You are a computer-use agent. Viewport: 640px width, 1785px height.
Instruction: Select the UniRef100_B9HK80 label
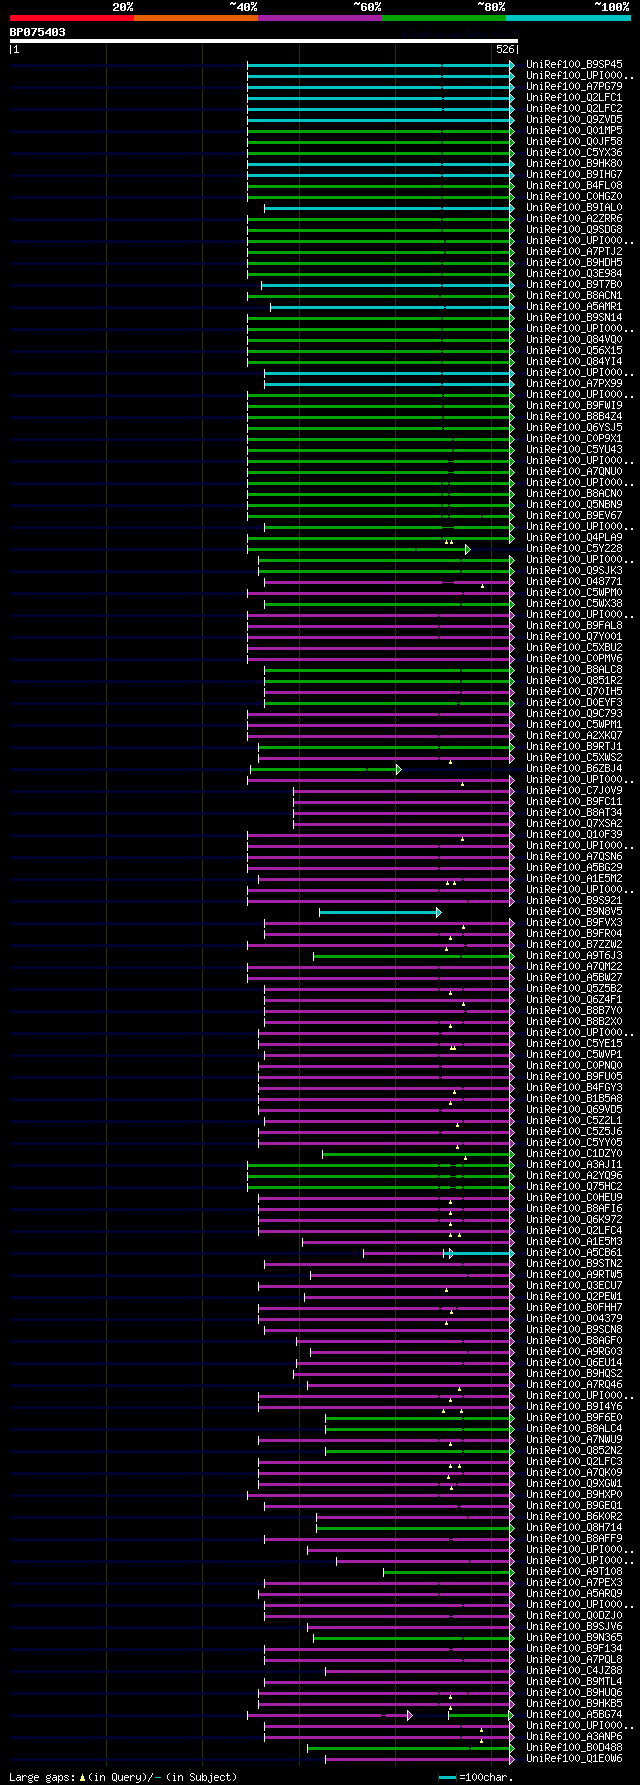pyautogui.click(x=574, y=163)
